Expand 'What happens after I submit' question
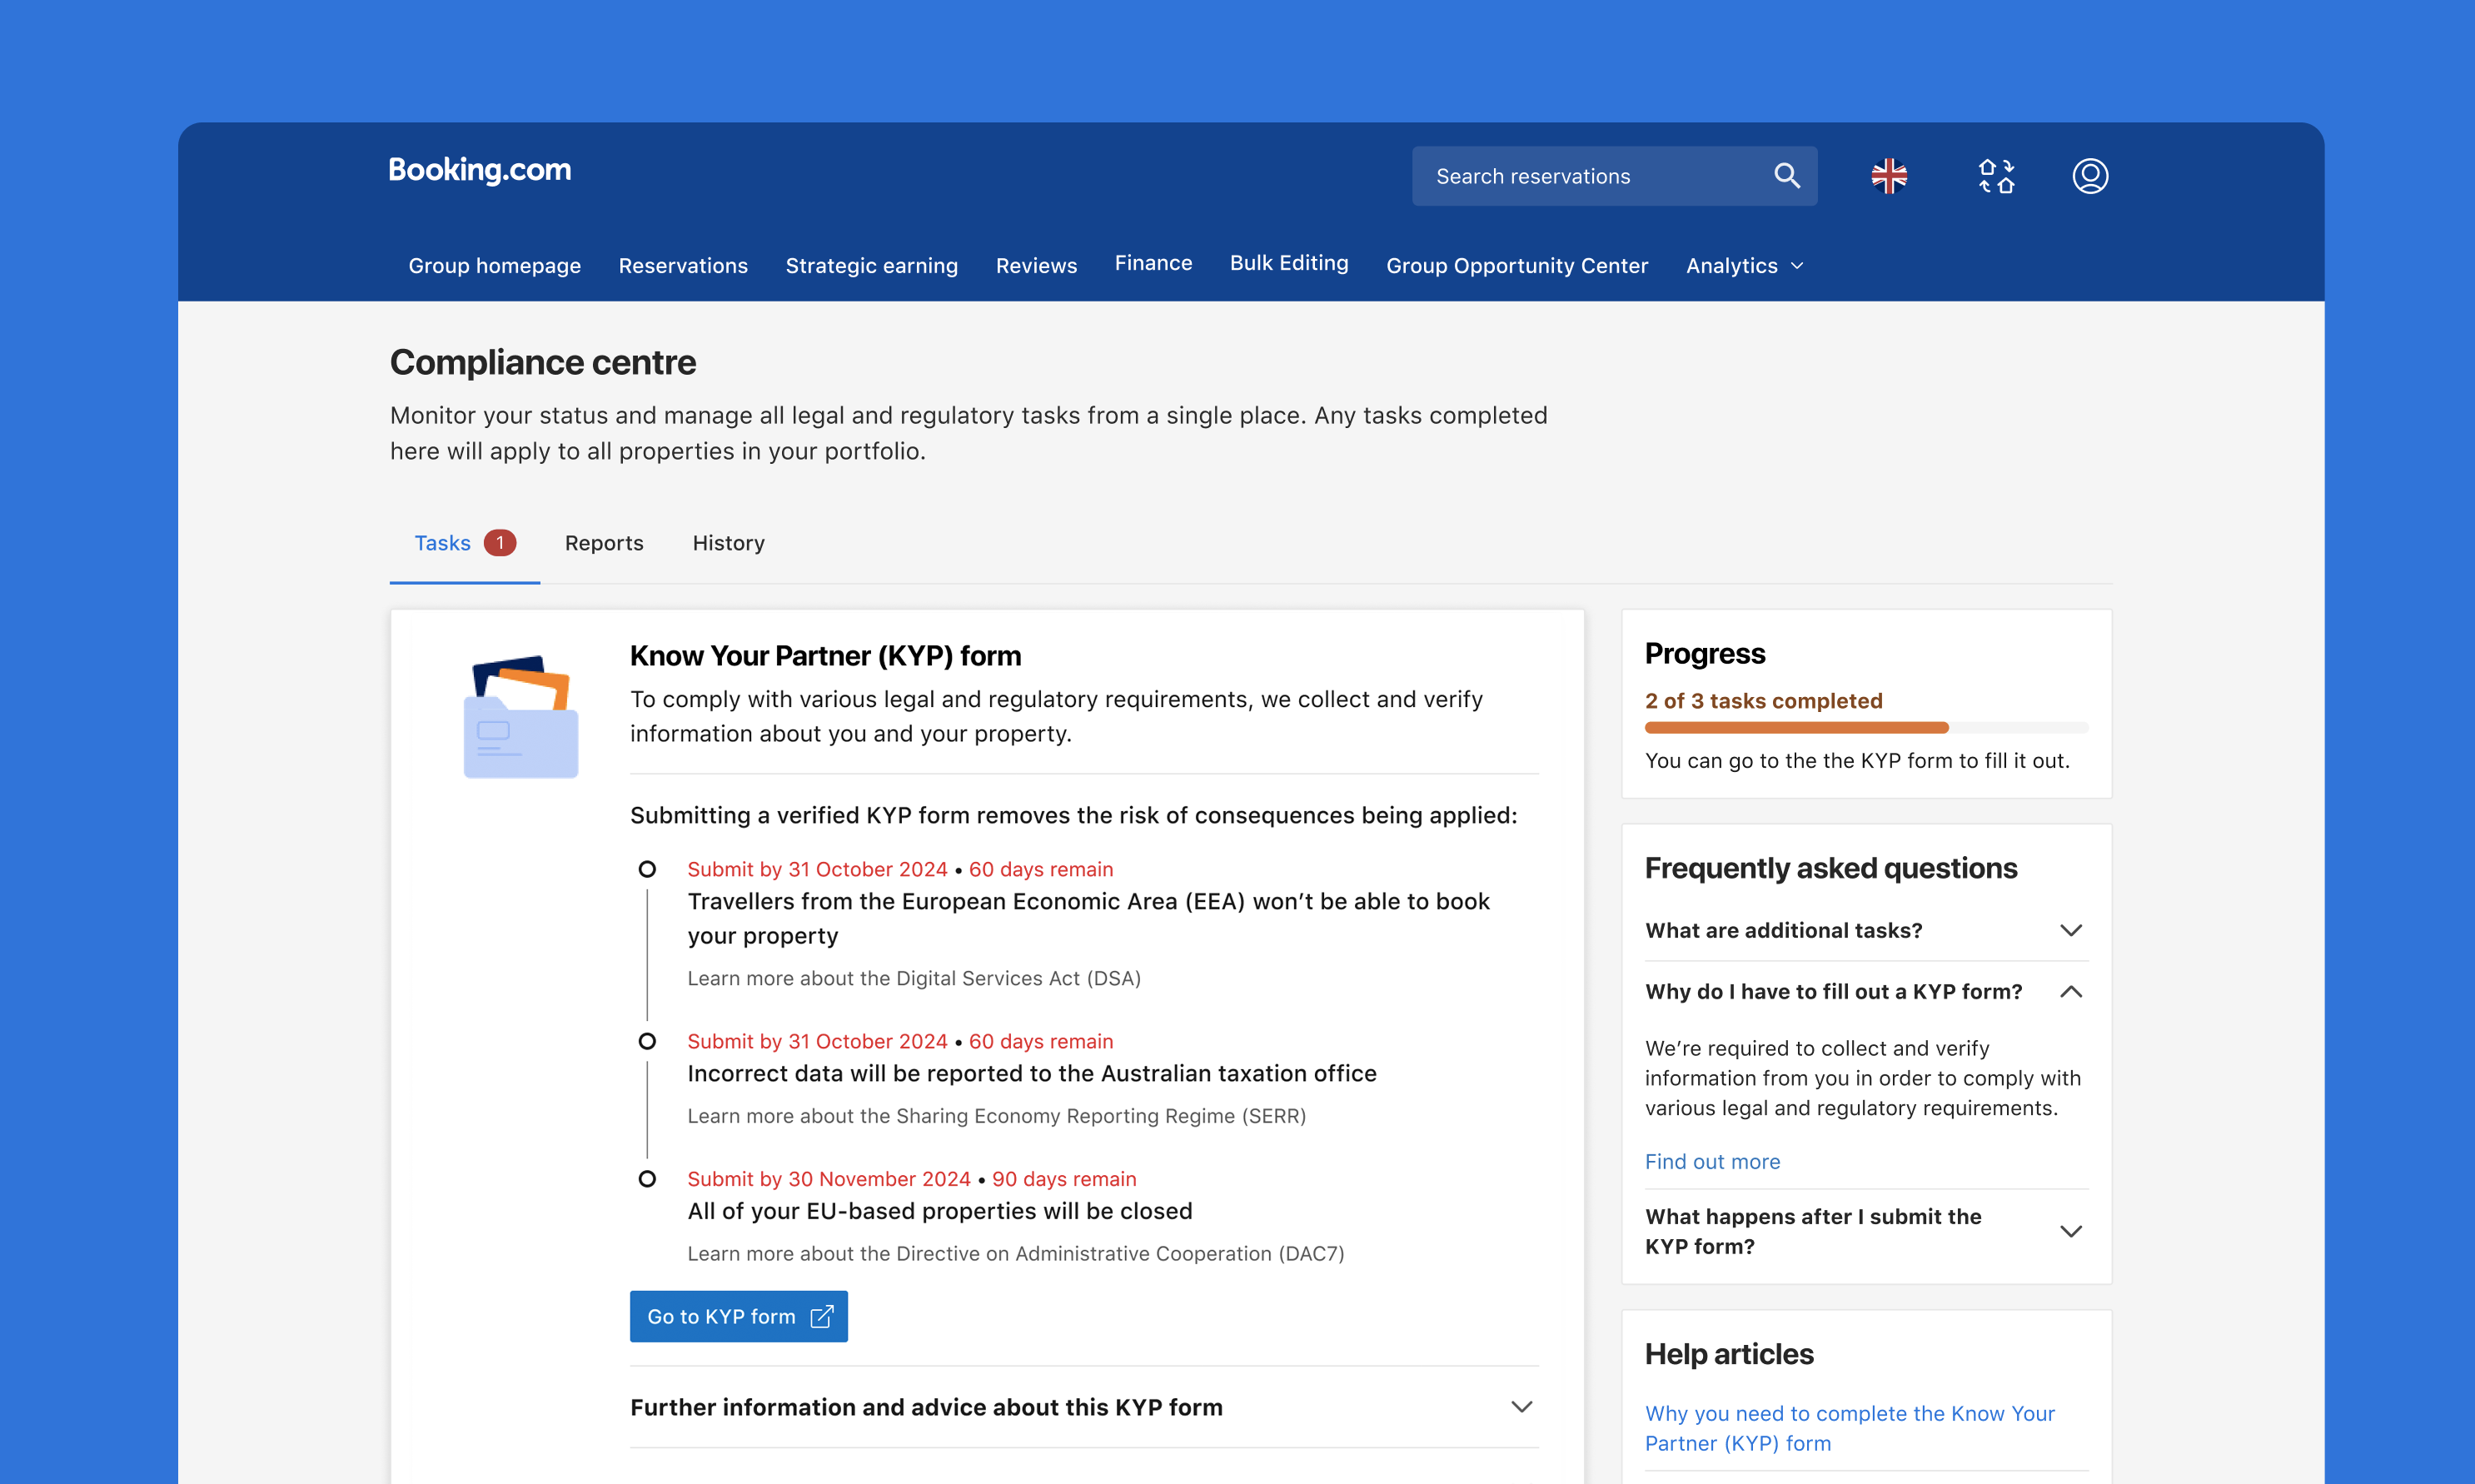This screenshot has height=1484, width=2475. 2070,1231
